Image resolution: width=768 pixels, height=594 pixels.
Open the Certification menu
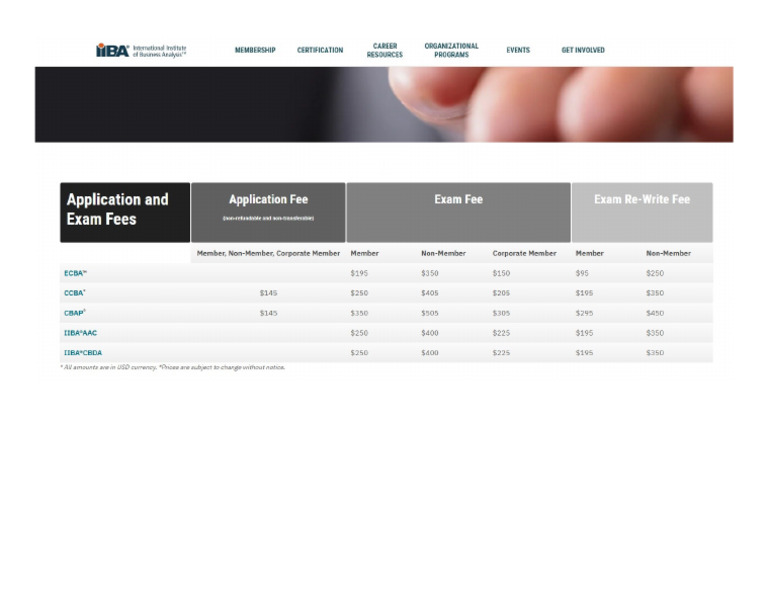pos(320,50)
